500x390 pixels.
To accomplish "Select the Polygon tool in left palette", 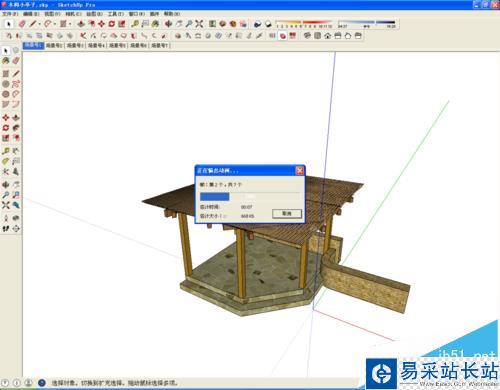I will click(x=6, y=94).
